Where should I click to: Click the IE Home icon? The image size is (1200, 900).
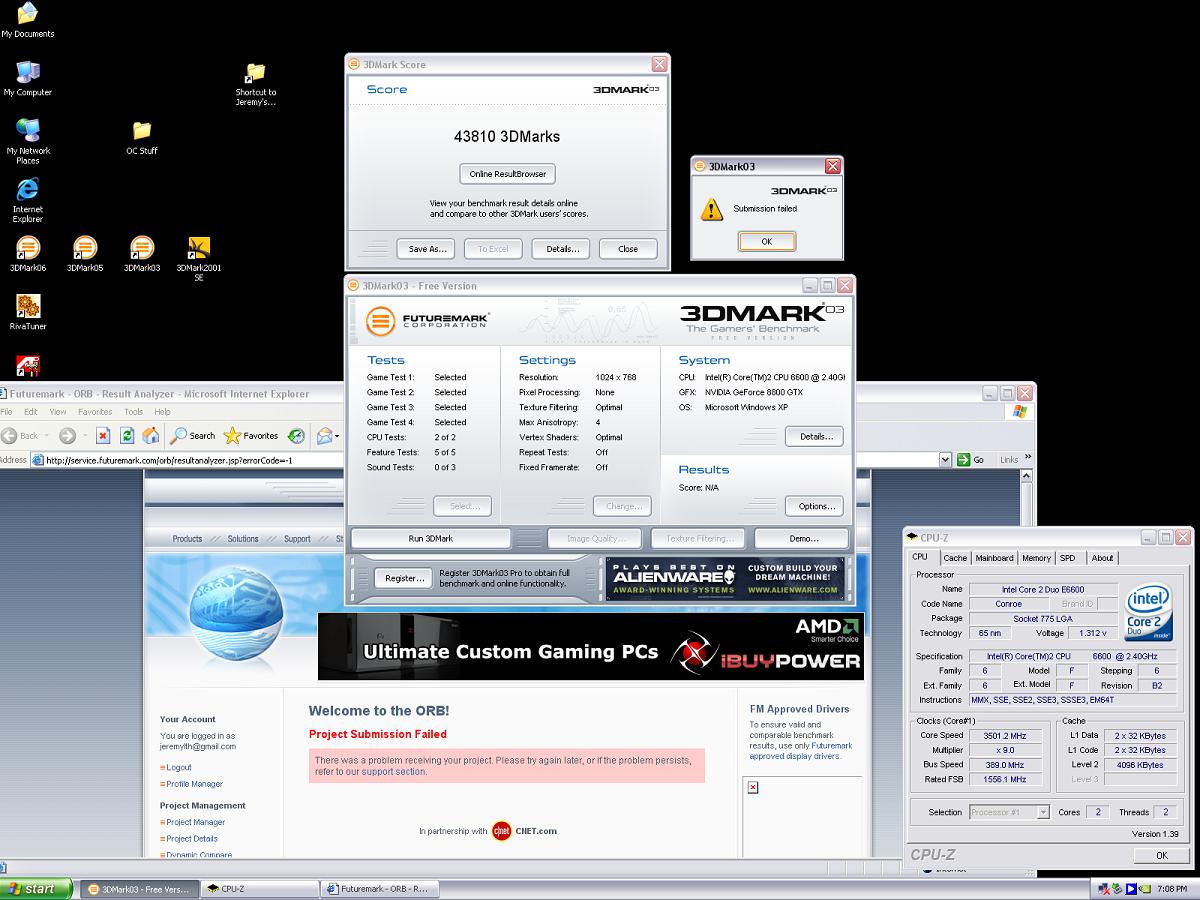(151, 435)
